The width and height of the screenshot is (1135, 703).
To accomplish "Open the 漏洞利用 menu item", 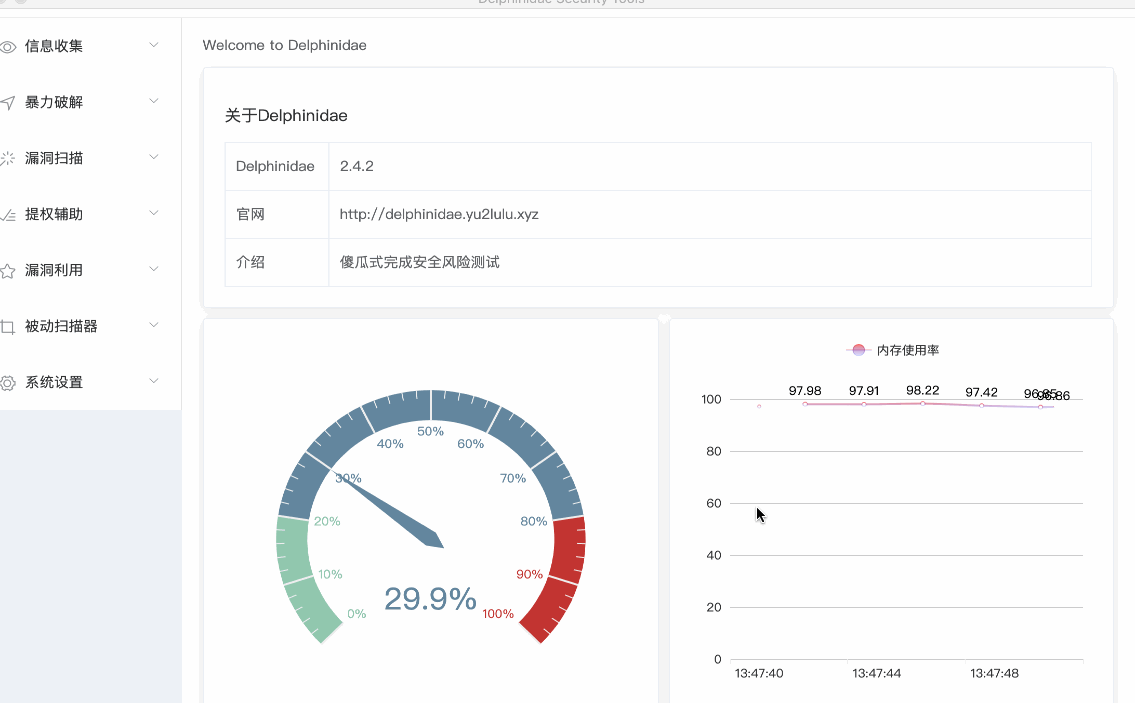I will point(54,270).
